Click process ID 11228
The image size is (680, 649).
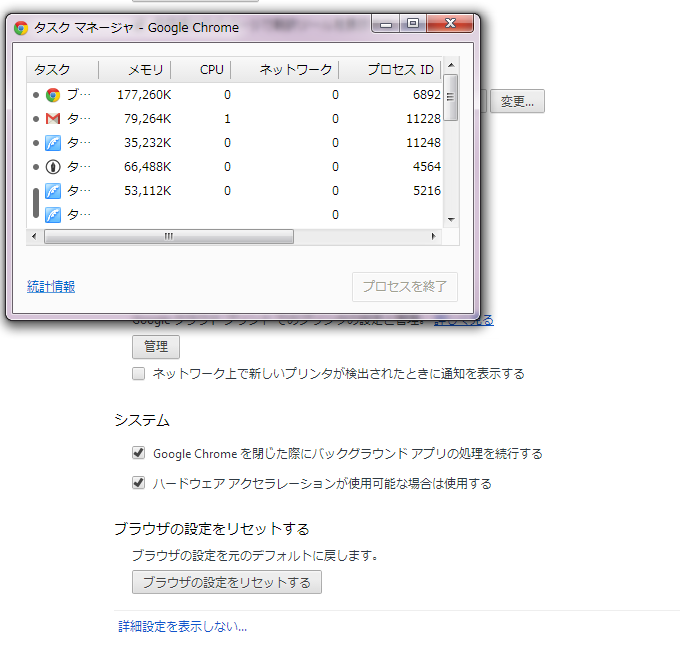pyautogui.click(x=423, y=119)
